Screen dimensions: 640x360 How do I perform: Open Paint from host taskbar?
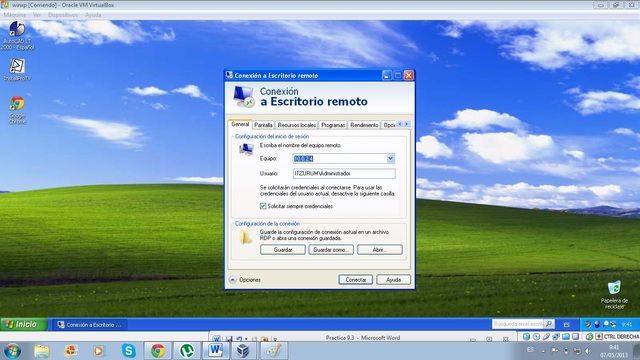click(x=273, y=351)
